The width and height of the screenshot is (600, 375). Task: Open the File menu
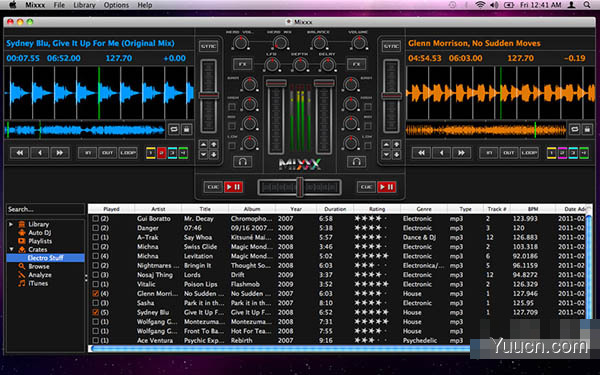tap(59, 5)
